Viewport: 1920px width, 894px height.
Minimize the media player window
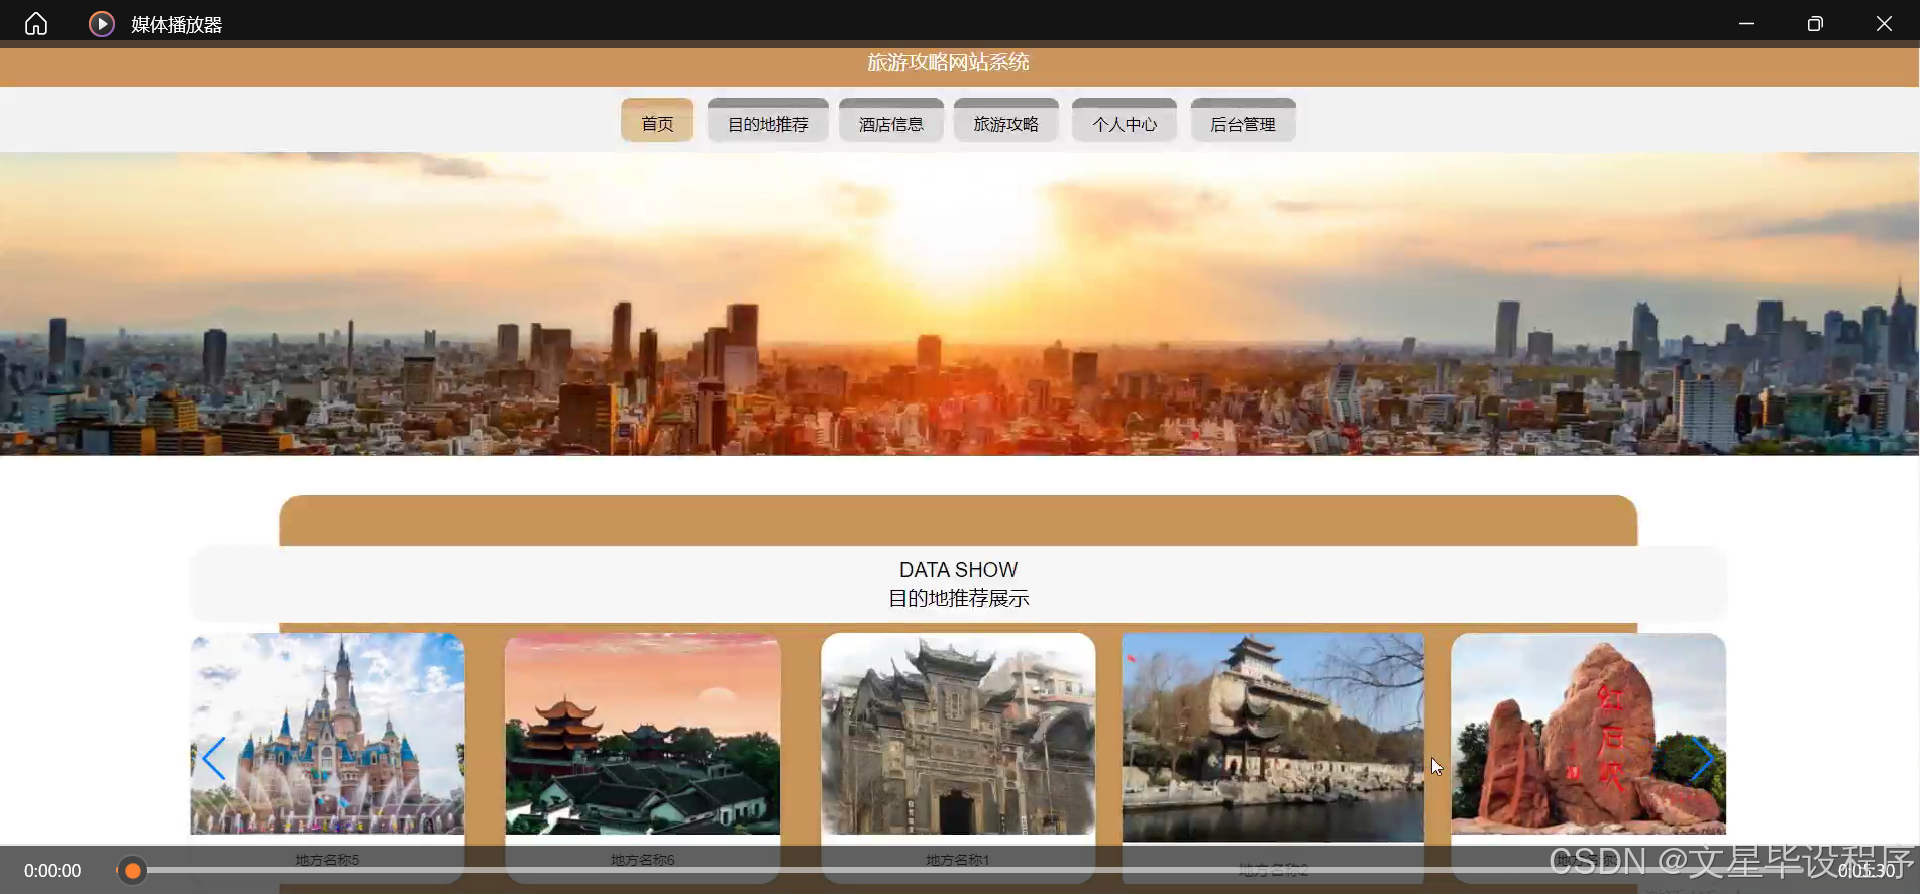(x=1746, y=24)
